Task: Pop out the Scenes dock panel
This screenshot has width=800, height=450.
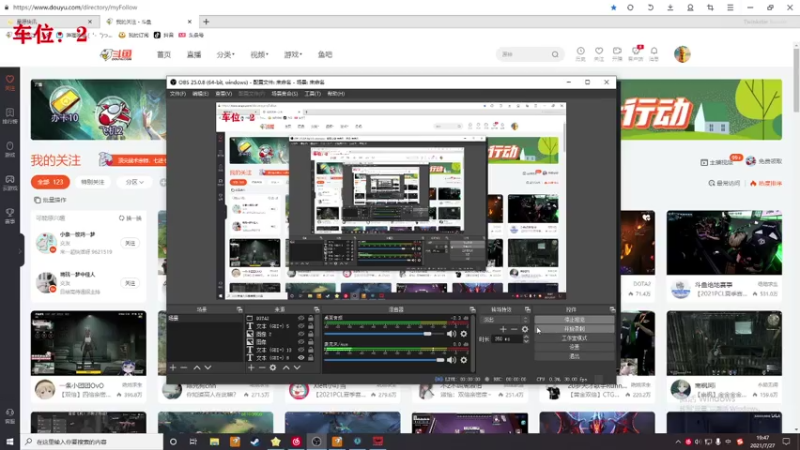Action: tap(239, 309)
